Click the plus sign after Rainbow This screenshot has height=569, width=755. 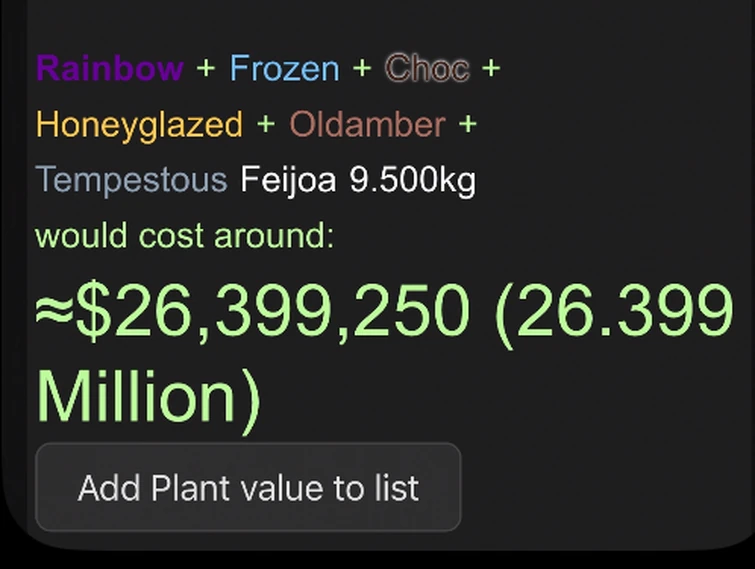pos(206,69)
